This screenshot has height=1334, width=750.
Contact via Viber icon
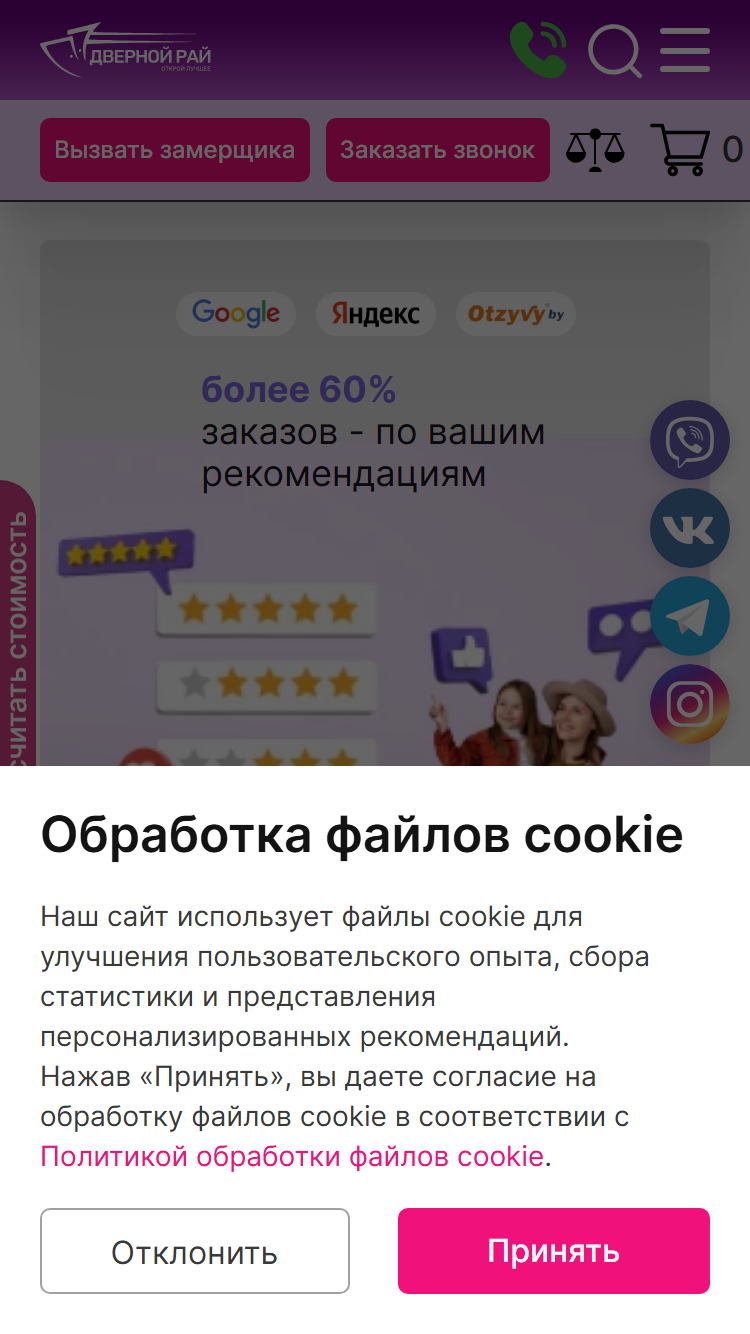(x=690, y=440)
